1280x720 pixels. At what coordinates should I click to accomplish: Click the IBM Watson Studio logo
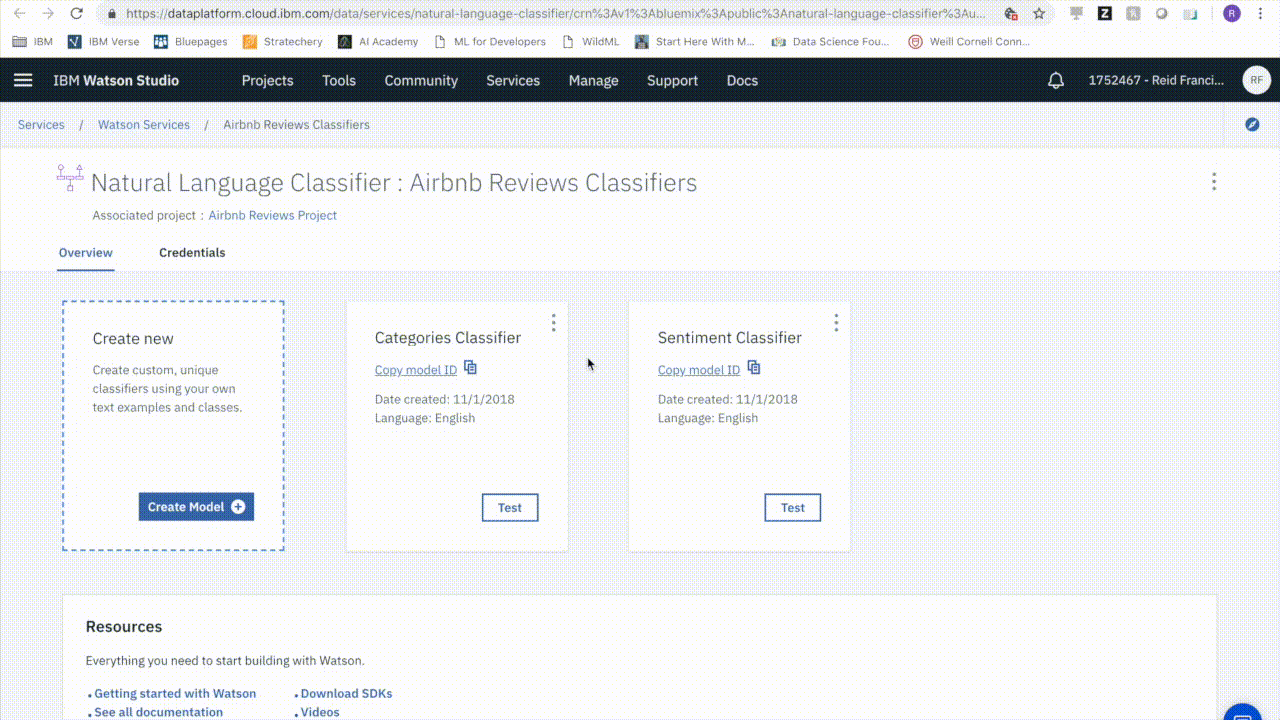(x=116, y=80)
